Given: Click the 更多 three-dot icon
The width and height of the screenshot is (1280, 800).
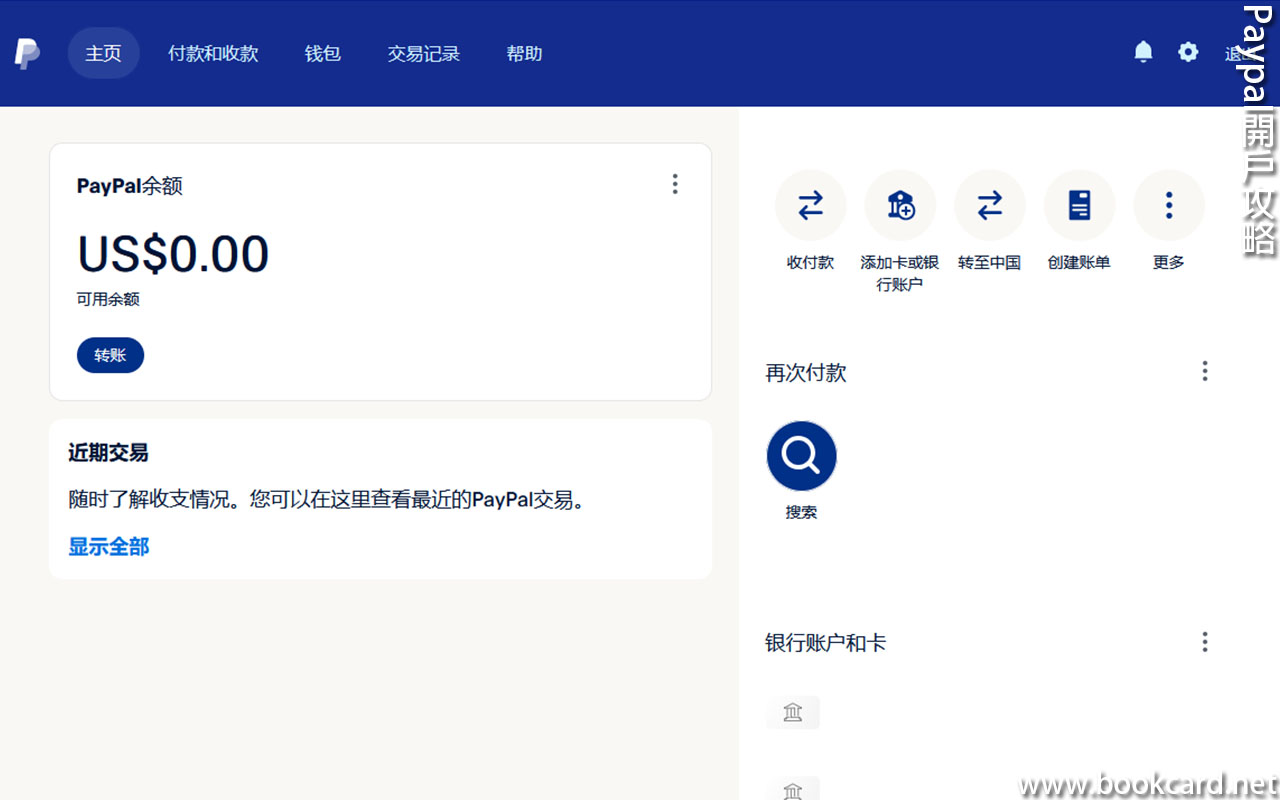Looking at the screenshot, I should tap(1168, 206).
